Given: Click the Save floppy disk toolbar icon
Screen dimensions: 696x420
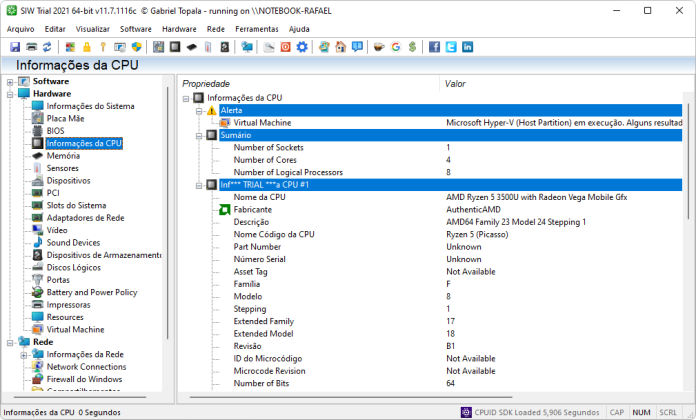Looking at the screenshot, I should pos(15,47).
